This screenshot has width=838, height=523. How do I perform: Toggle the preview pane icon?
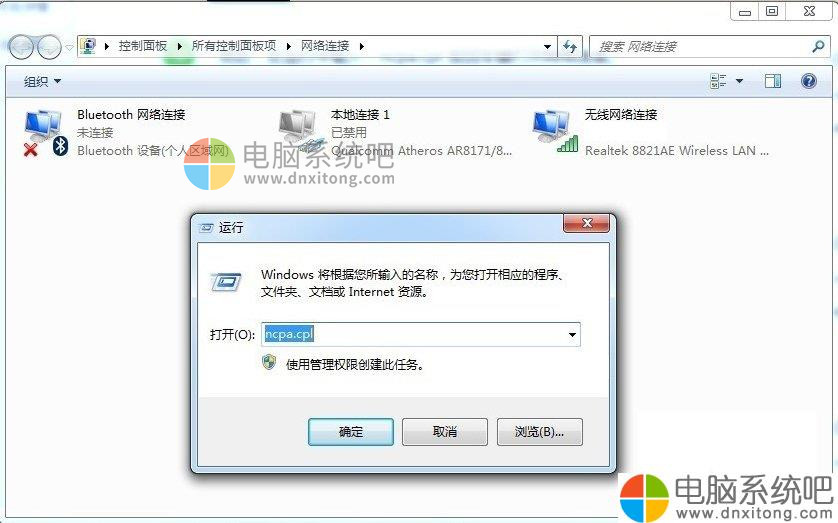772,81
